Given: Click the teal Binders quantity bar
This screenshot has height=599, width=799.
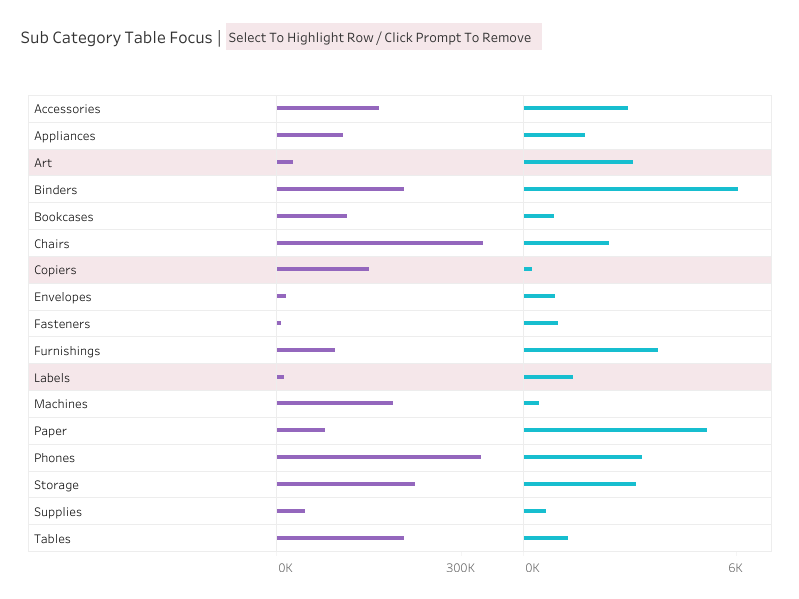Looking at the screenshot, I should click(x=630, y=189).
